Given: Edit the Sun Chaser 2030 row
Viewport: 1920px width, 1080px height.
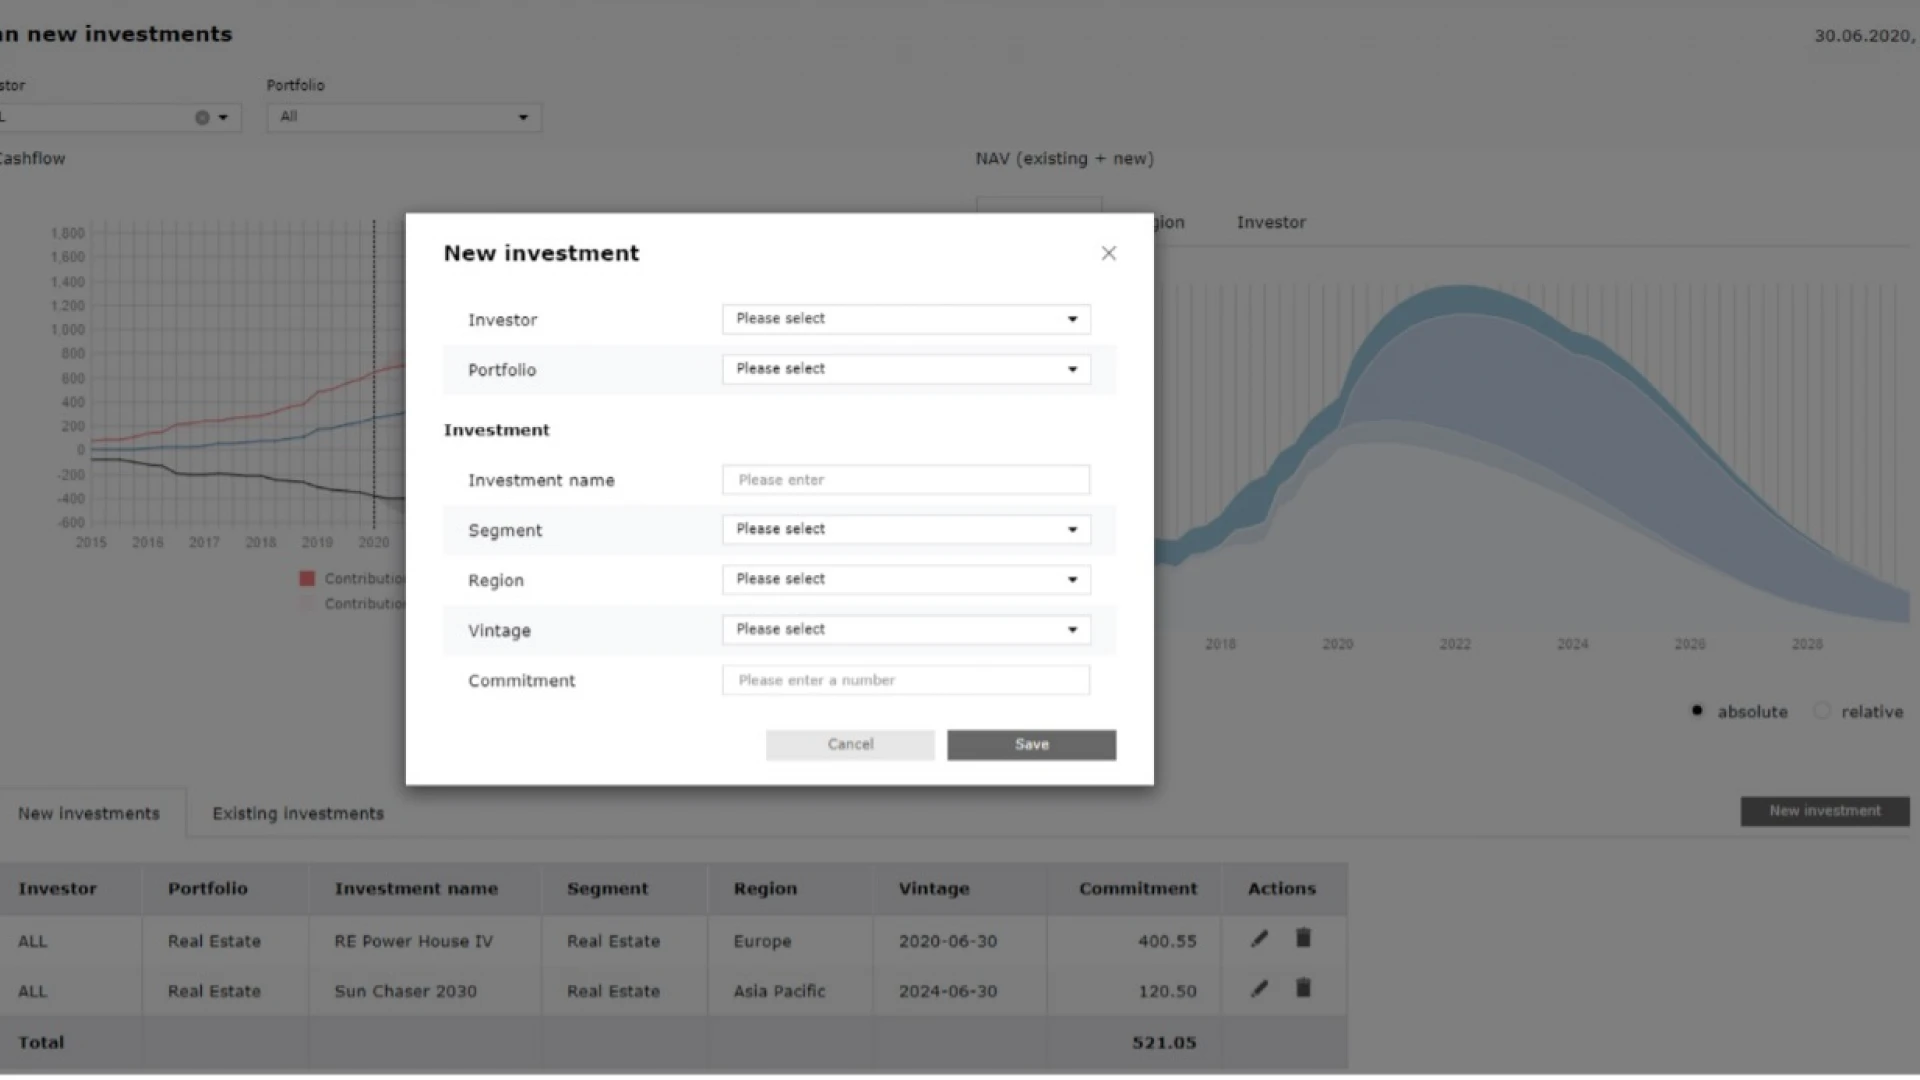Looking at the screenshot, I should tap(1259, 989).
